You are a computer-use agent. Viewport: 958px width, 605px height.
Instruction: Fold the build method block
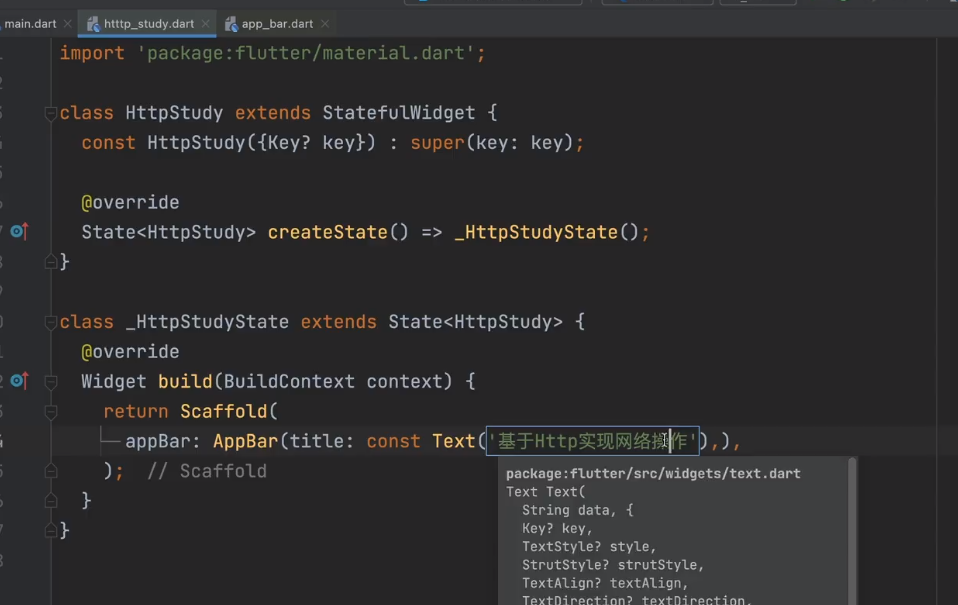click(51, 382)
